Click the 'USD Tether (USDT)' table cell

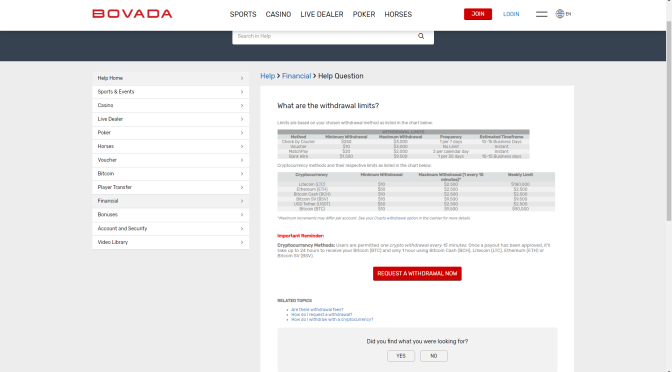[x=312, y=204]
